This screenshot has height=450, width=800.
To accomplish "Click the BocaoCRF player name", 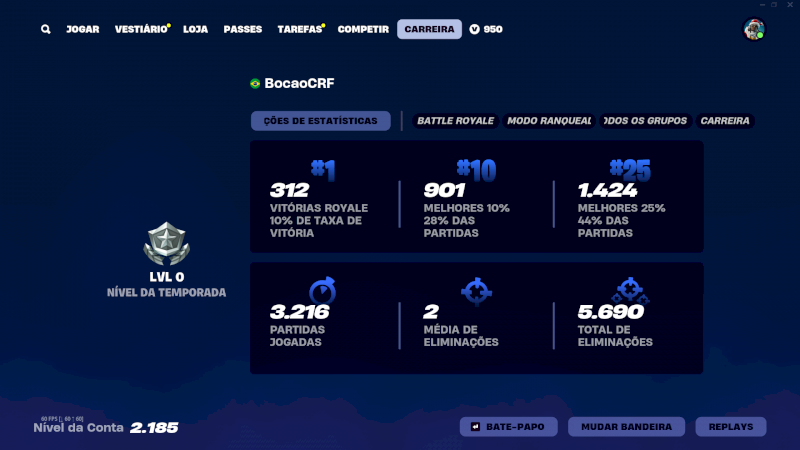I will (299, 83).
